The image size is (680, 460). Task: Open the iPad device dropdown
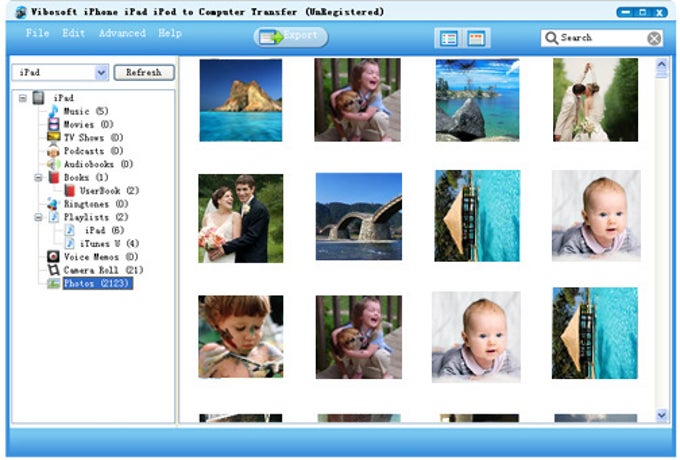101,72
